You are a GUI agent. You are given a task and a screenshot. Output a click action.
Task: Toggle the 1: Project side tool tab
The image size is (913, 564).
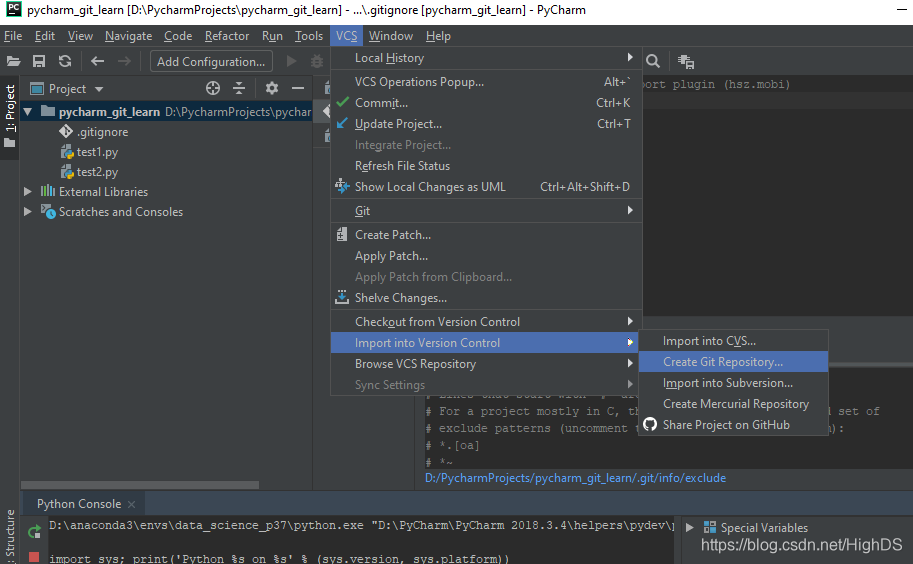pos(10,116)
